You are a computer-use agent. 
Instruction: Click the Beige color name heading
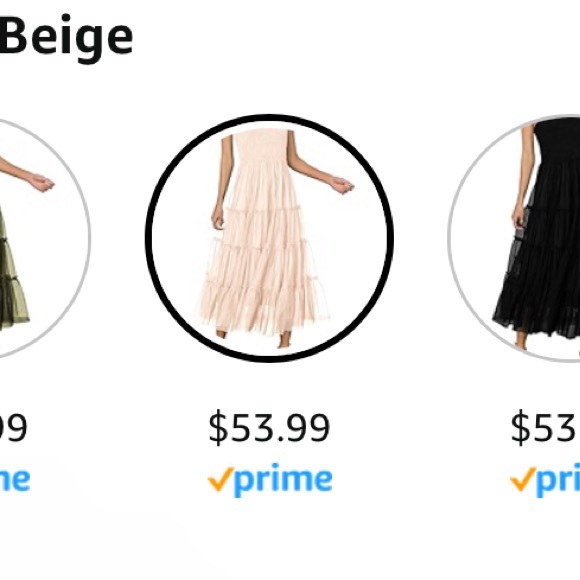(66, 36)
